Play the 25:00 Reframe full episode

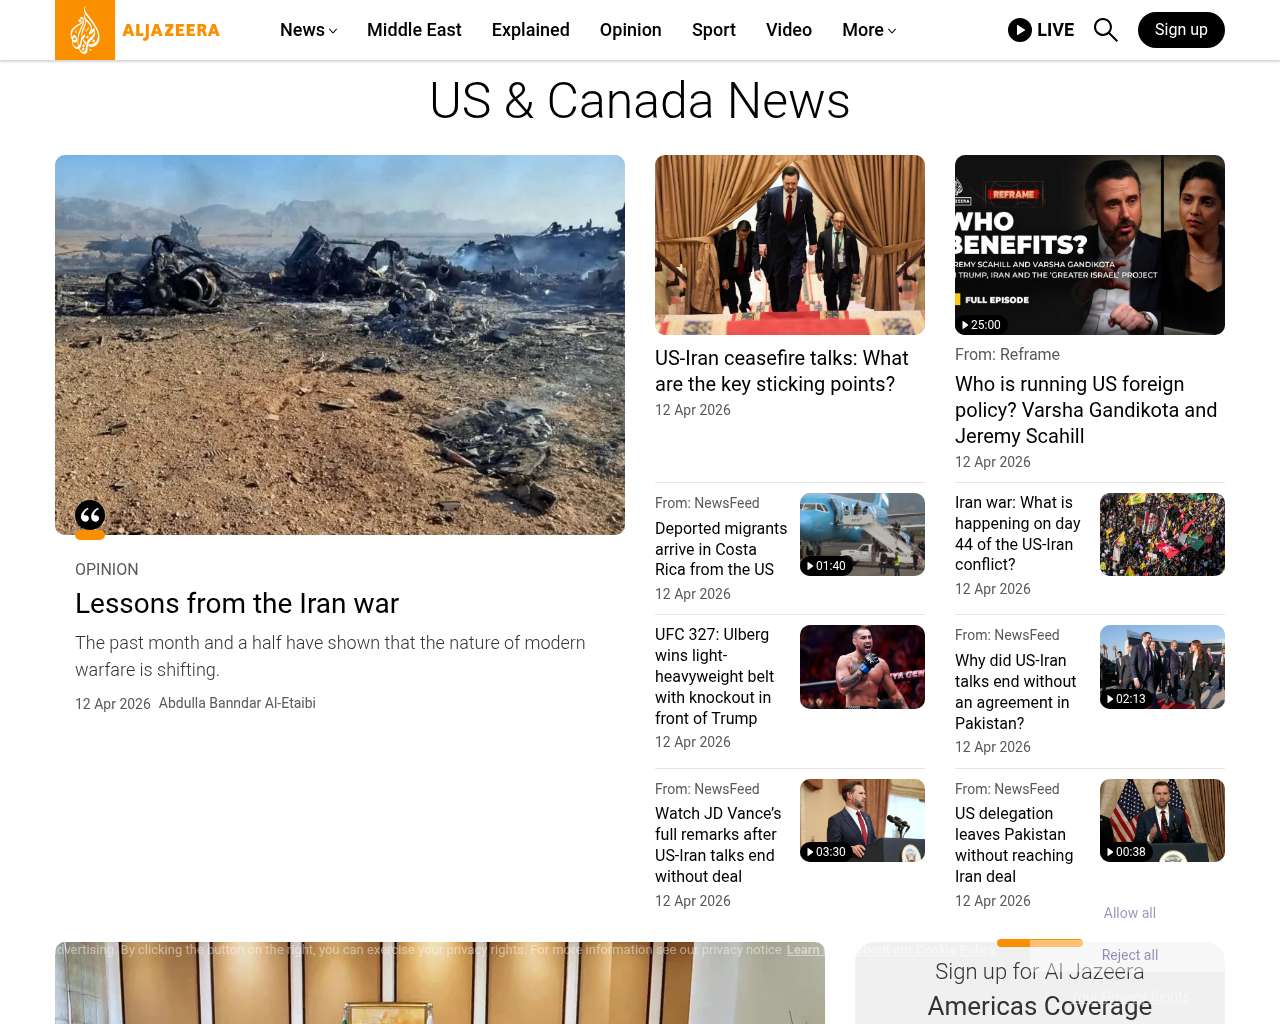[x=981, y=325]
